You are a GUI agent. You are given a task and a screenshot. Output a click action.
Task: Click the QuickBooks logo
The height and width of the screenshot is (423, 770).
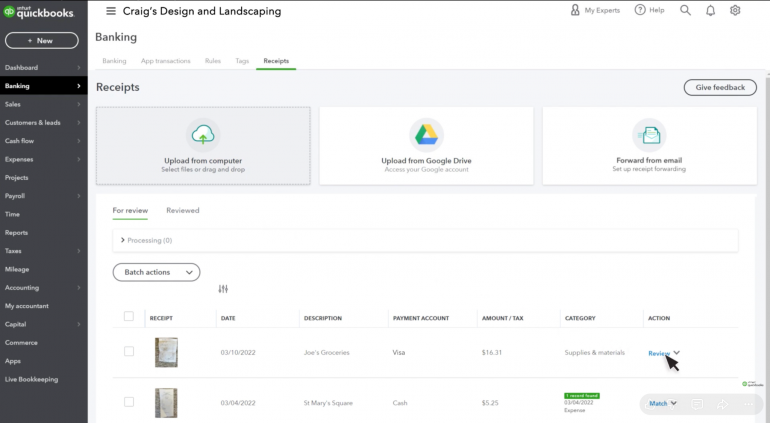tap(39, 12)
